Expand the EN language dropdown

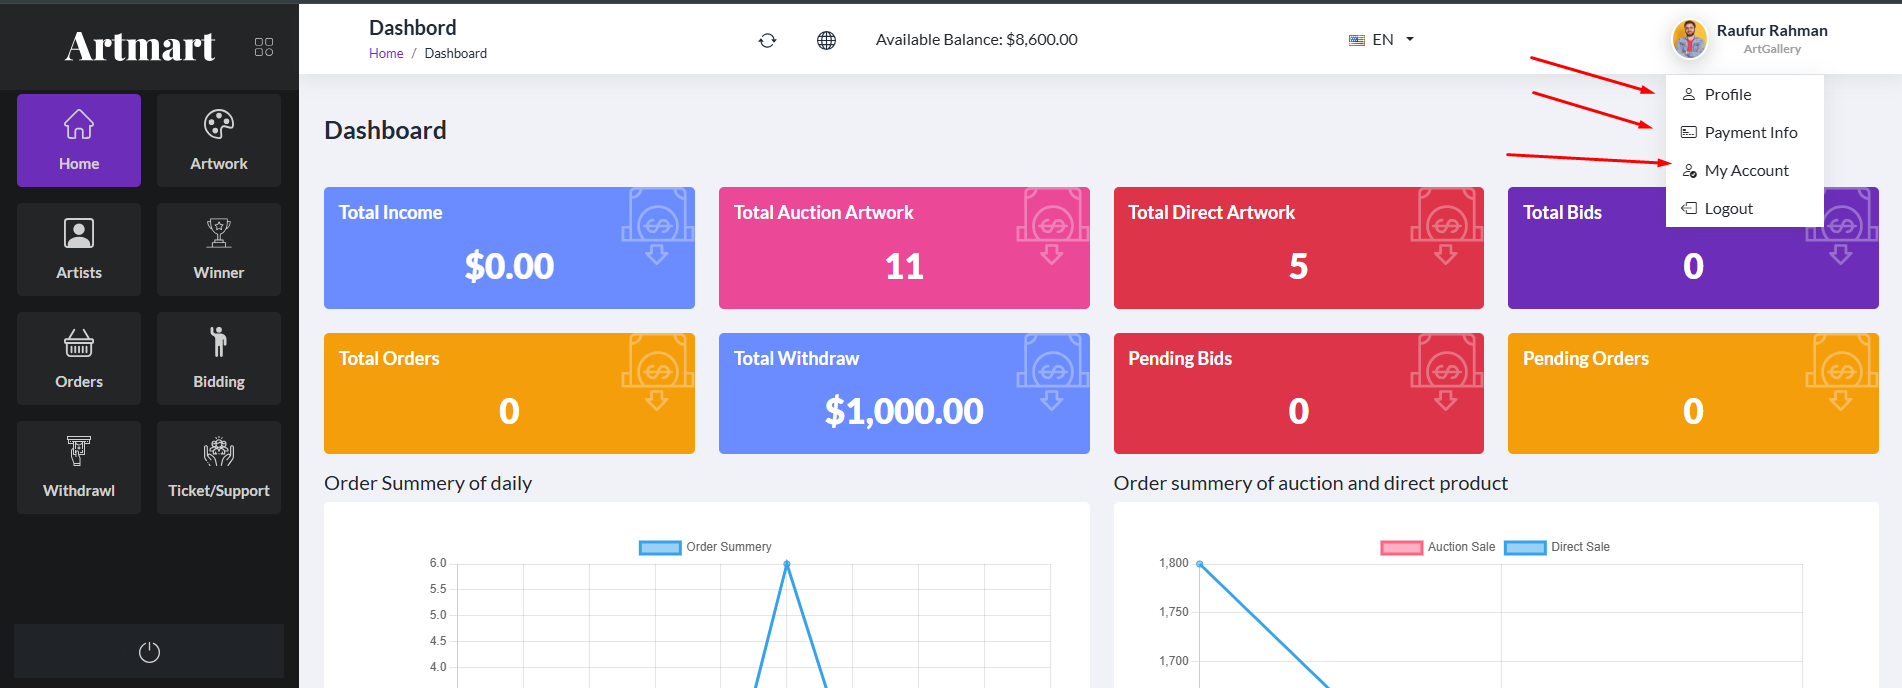[x=1381, y=40]
